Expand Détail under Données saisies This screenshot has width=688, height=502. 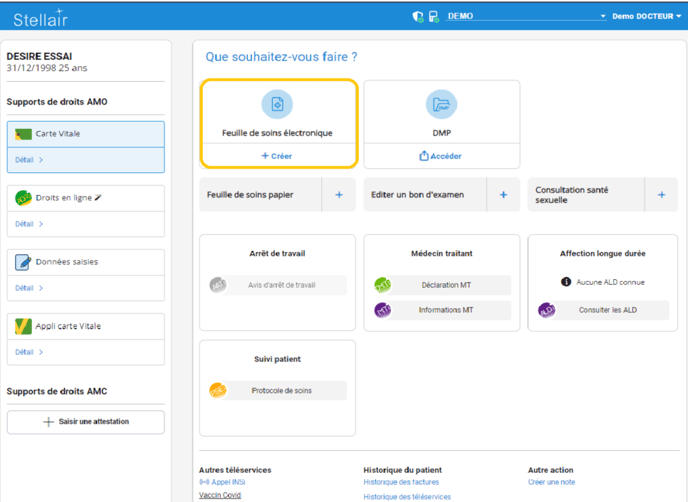click(29, 288)
